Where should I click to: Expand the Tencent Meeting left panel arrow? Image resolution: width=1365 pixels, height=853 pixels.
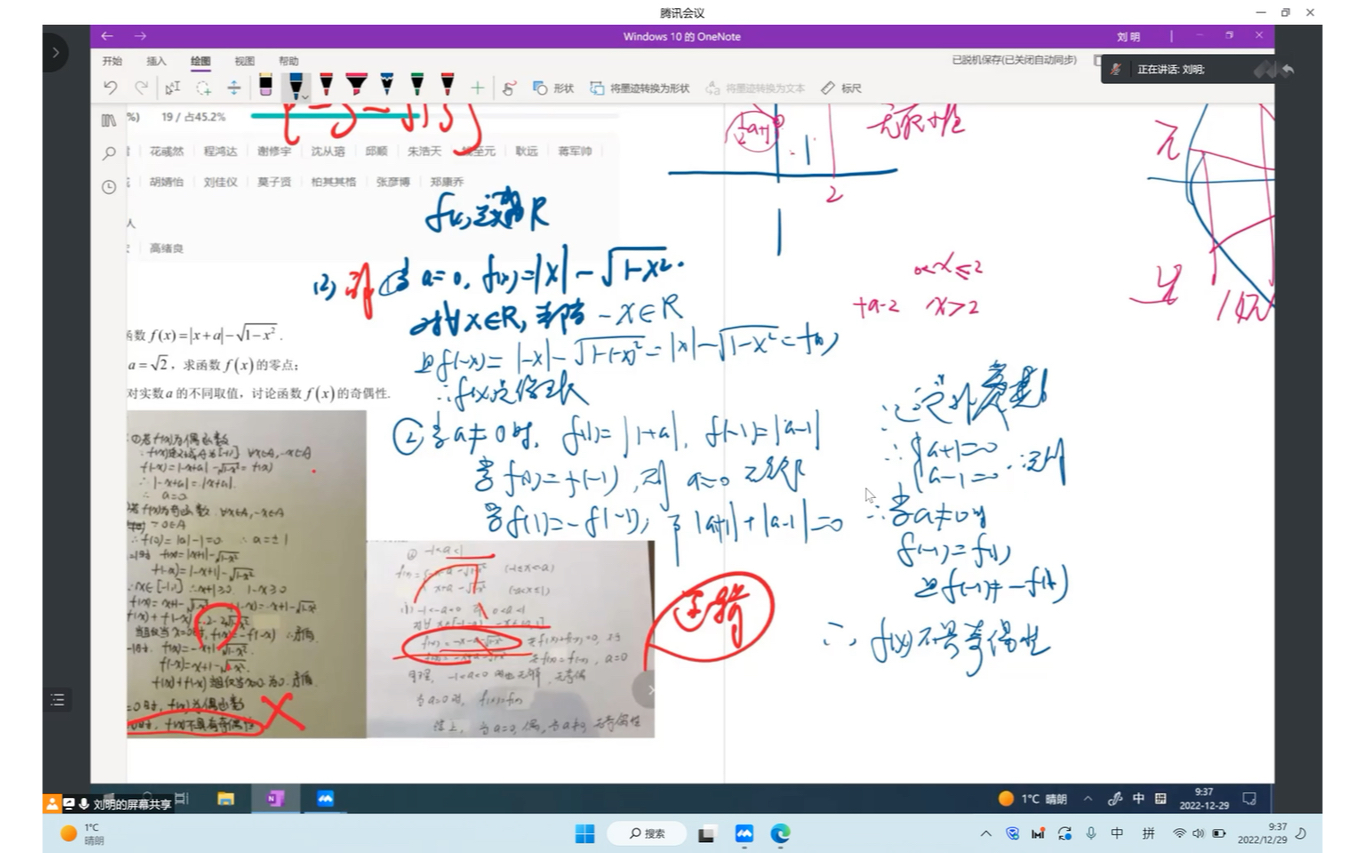click(x=55, y=52)
